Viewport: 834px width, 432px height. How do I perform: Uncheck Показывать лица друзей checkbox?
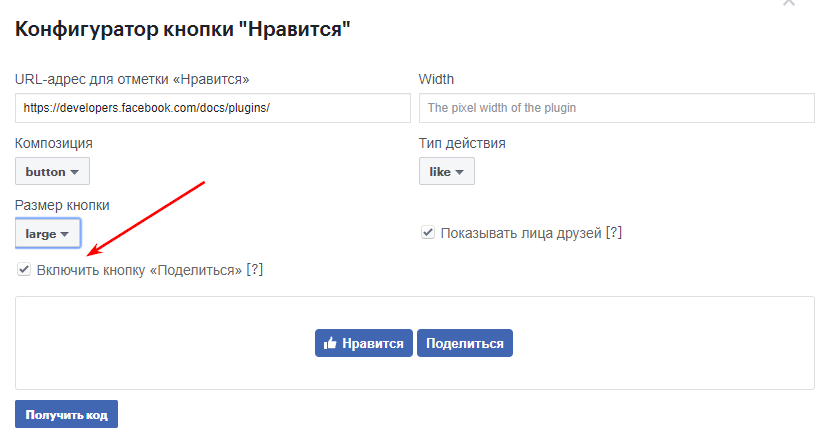pos(428,232)
